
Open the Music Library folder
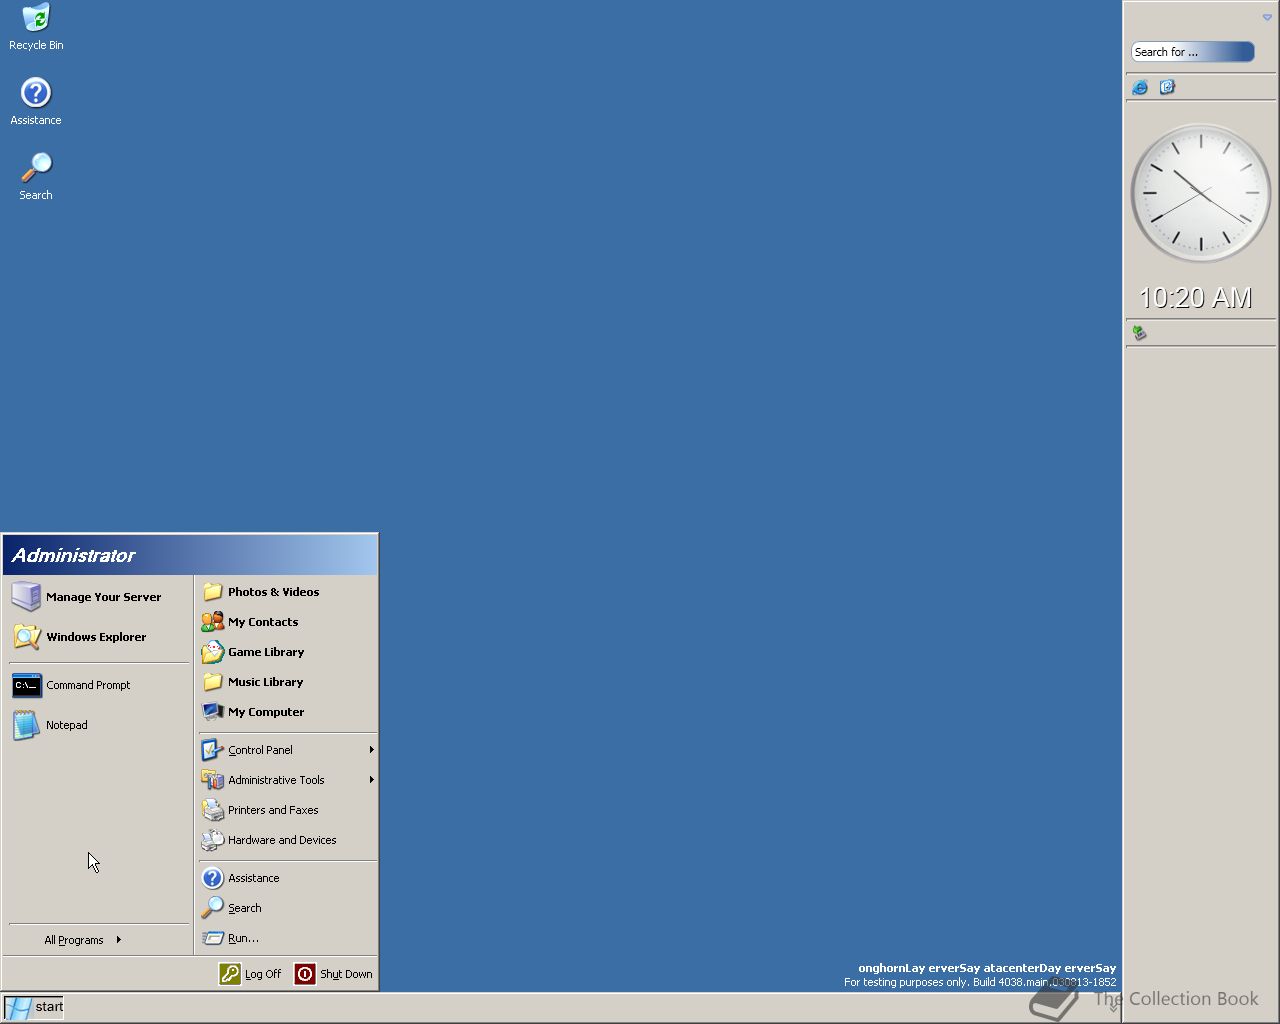(x=287, y=682)
